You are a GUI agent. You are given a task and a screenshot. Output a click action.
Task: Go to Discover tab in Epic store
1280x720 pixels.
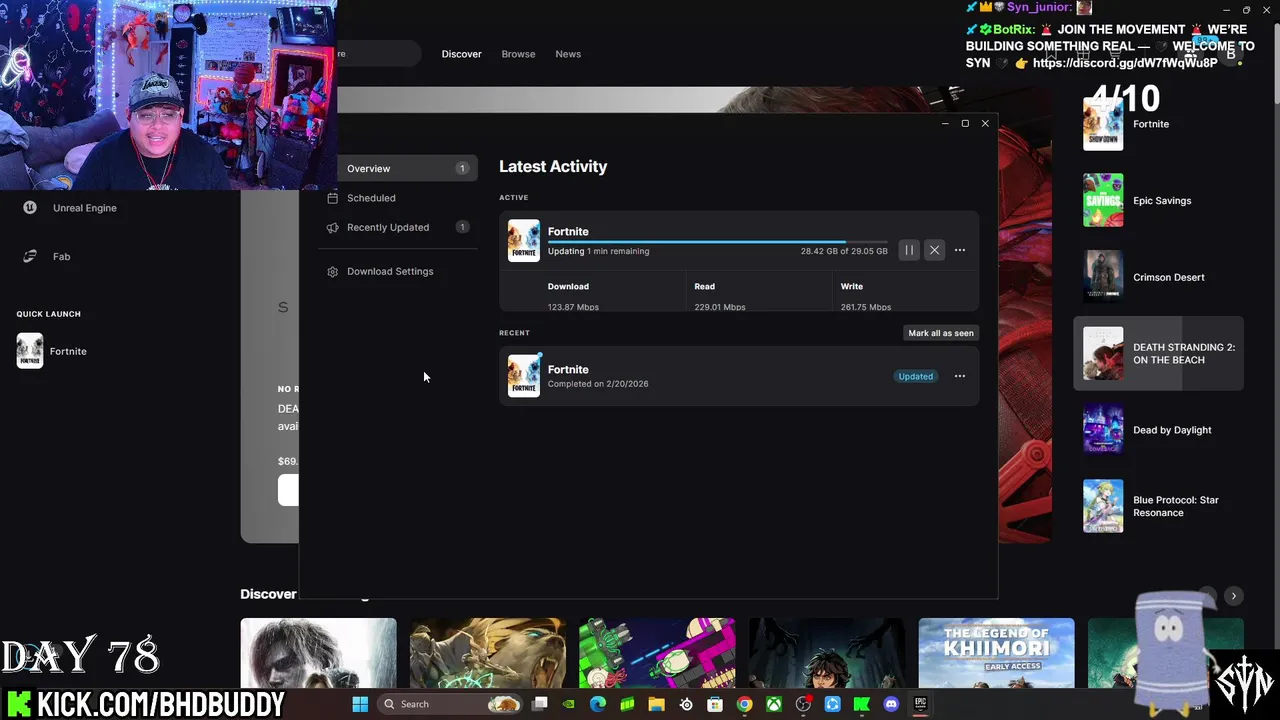click(x=461, y=54)
